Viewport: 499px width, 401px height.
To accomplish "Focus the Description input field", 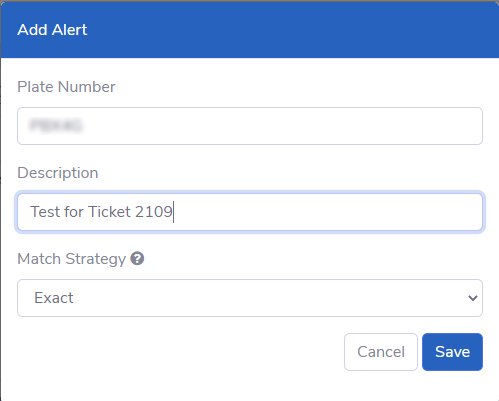I will pyautogui.click(x=250, y=212).
